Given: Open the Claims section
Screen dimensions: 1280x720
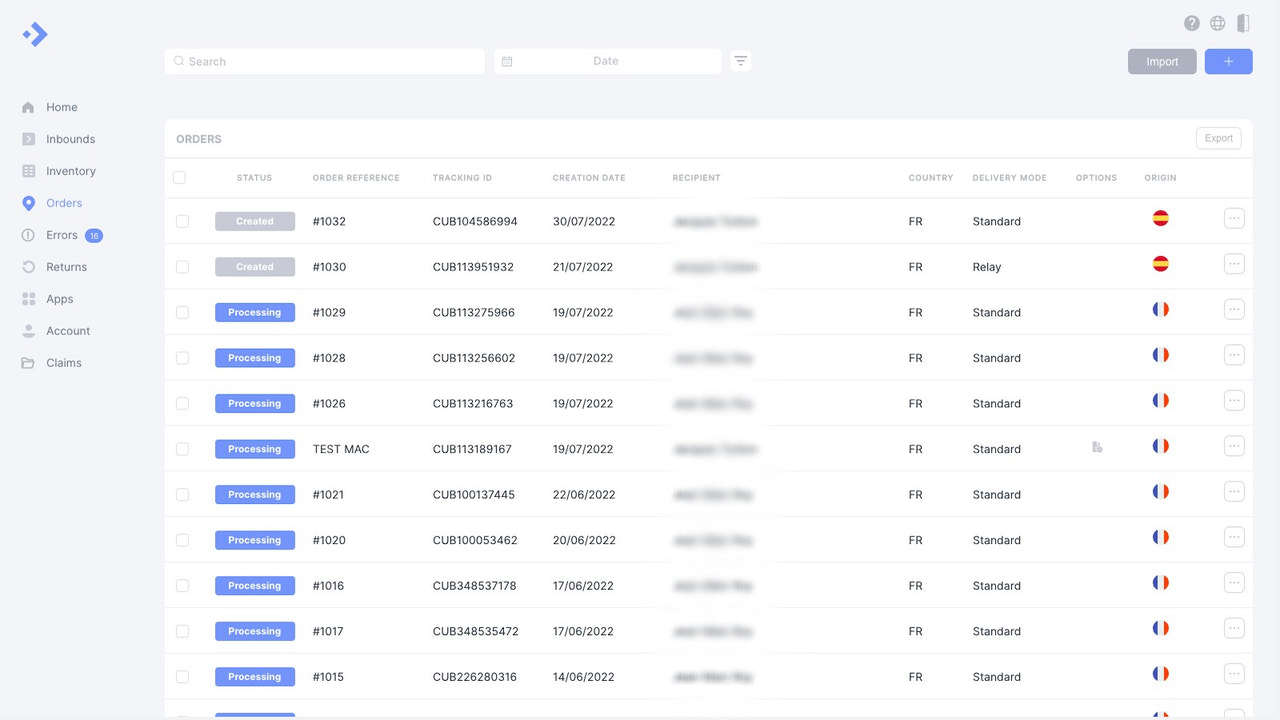Looking at the screenshot, I should pyautogui.click(x=66, y=363).
